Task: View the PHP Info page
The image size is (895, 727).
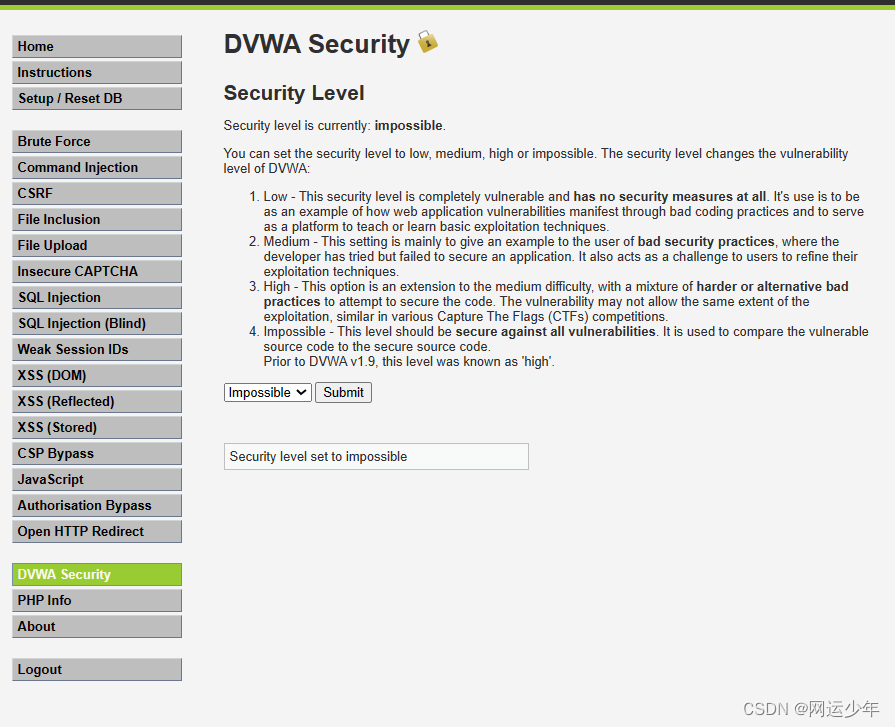Action: tap(96, 600)
